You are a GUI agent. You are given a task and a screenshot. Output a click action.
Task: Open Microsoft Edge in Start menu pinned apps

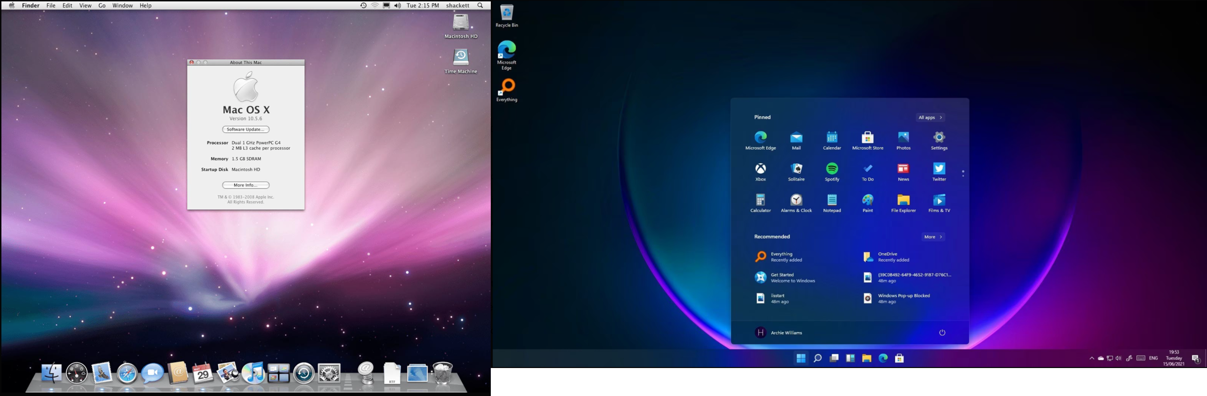pos(760,140)
